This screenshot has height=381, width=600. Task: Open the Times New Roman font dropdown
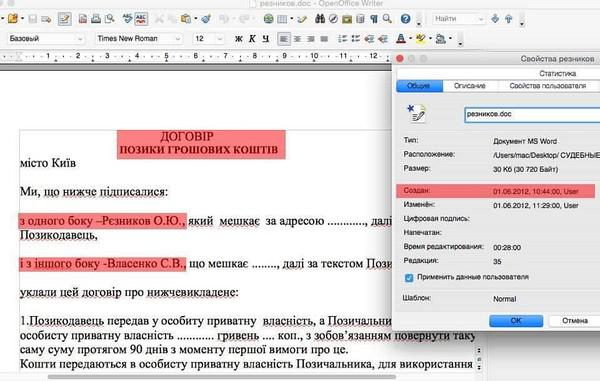pyautogui.click(x=178, y=39)
